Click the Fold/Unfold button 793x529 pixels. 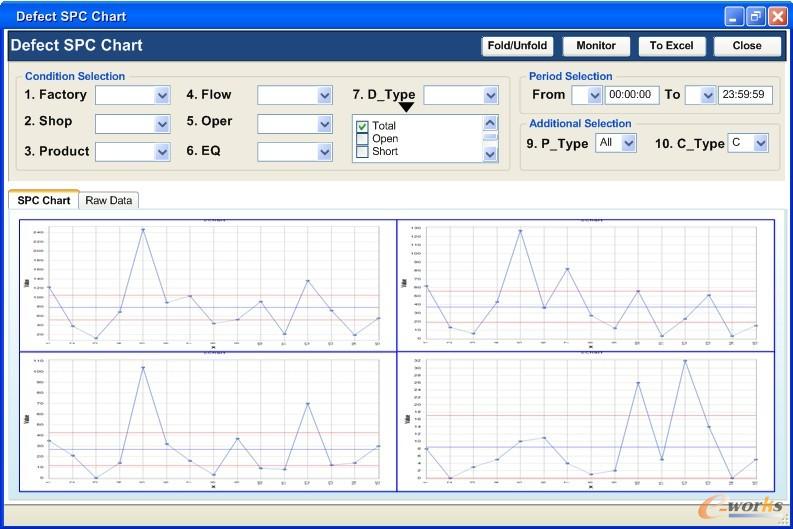[516, 46]
